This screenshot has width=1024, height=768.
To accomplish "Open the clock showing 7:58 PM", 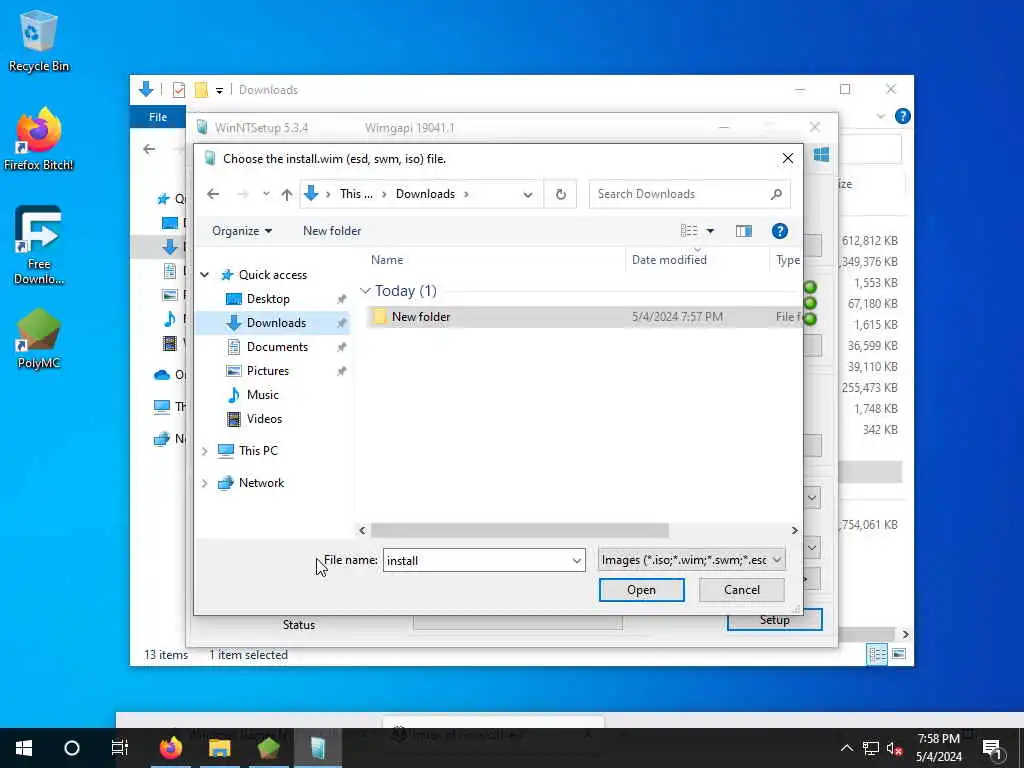I will [938, 748].
